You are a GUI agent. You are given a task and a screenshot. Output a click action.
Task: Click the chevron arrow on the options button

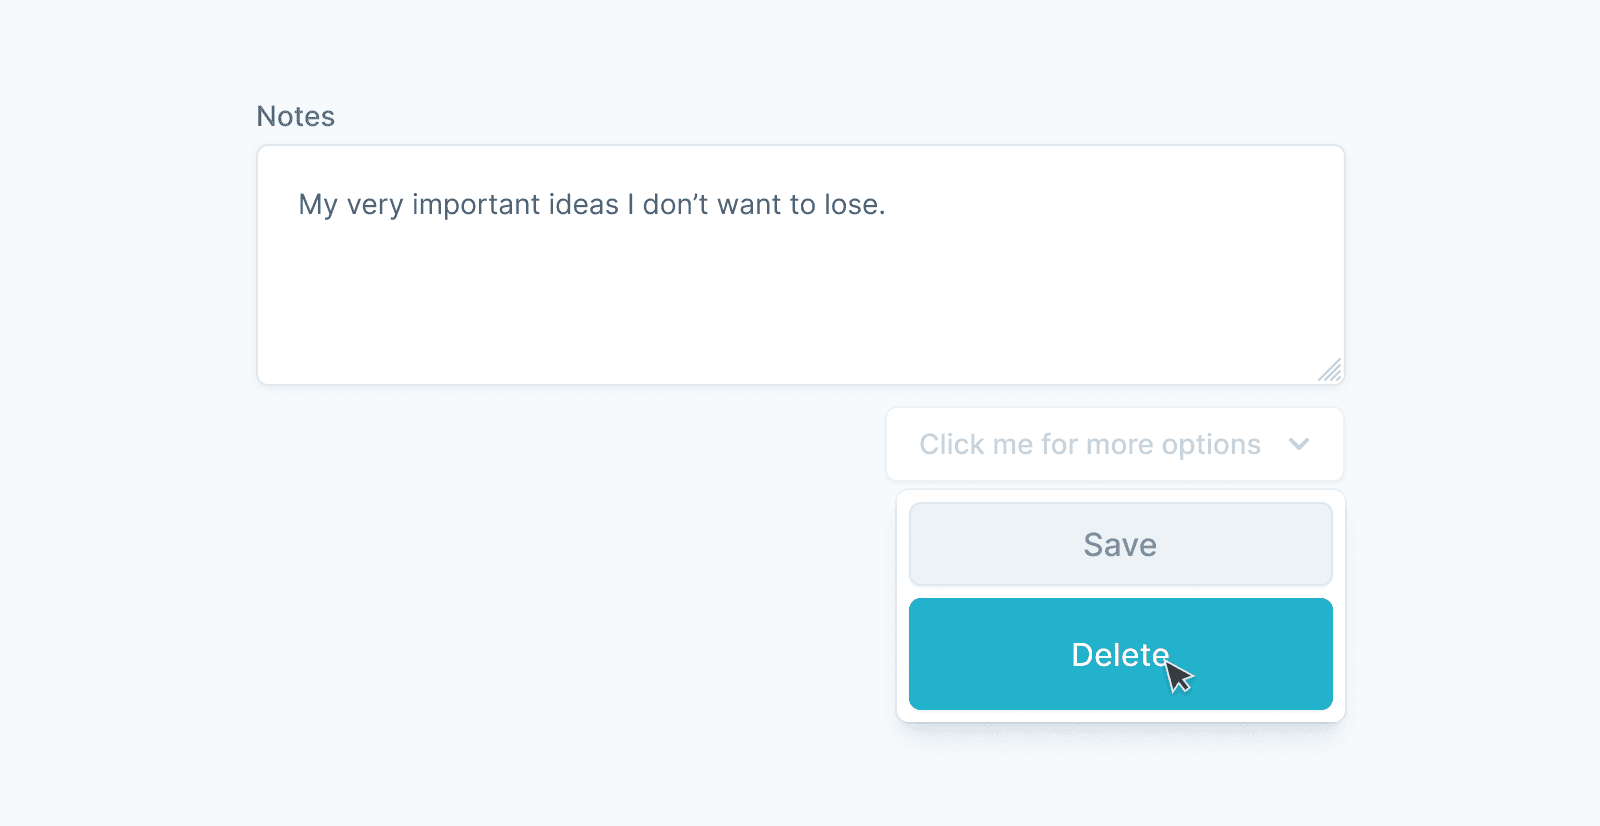point(1300,444)
